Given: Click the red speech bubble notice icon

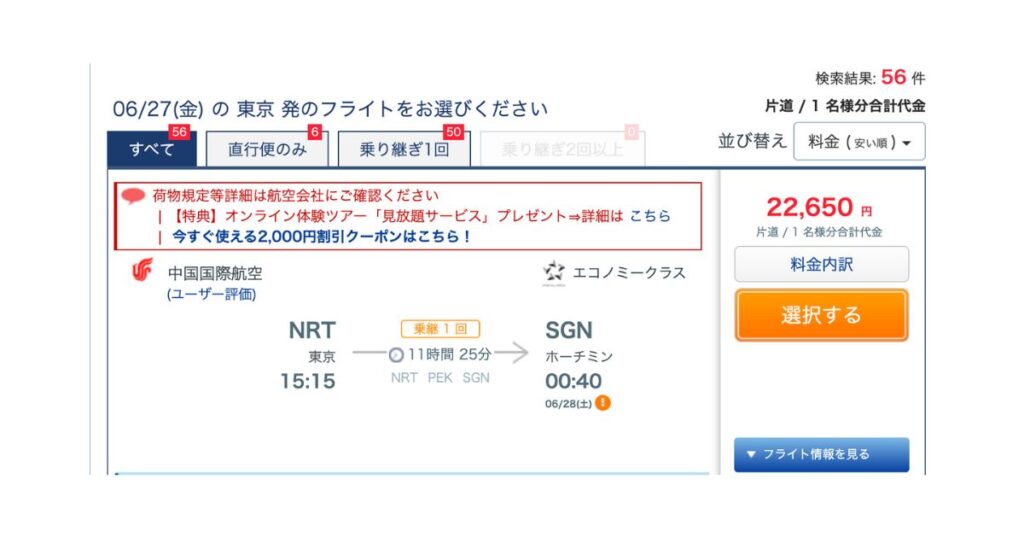Looking at the screenshot, I should click(x=134, y=195).
